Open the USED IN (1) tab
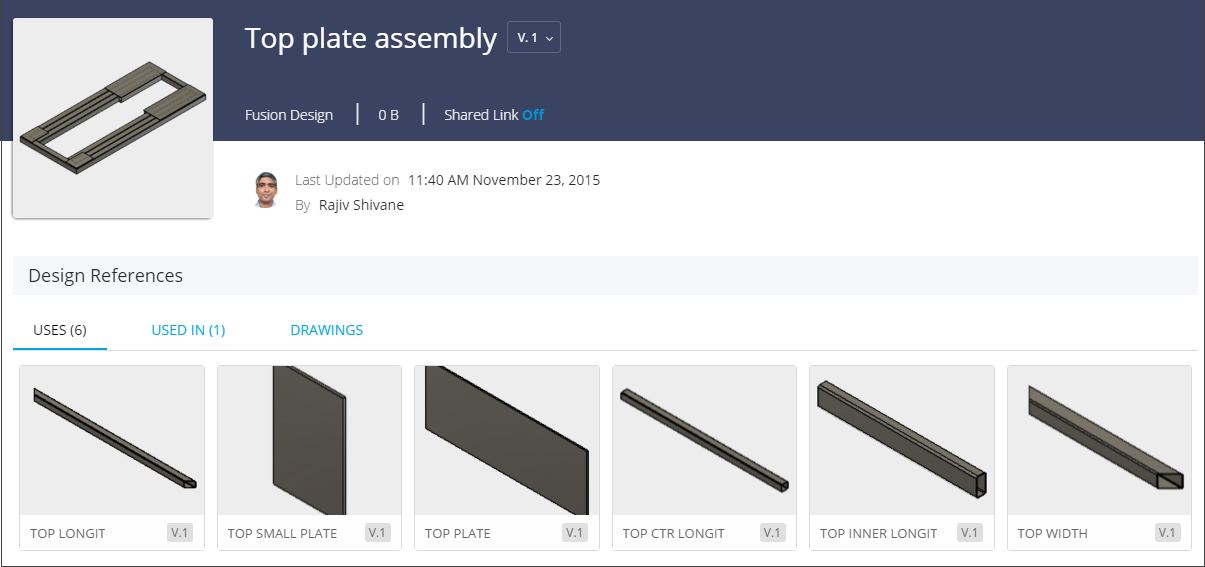This screenshot has width=1205, height=567. 188,330
